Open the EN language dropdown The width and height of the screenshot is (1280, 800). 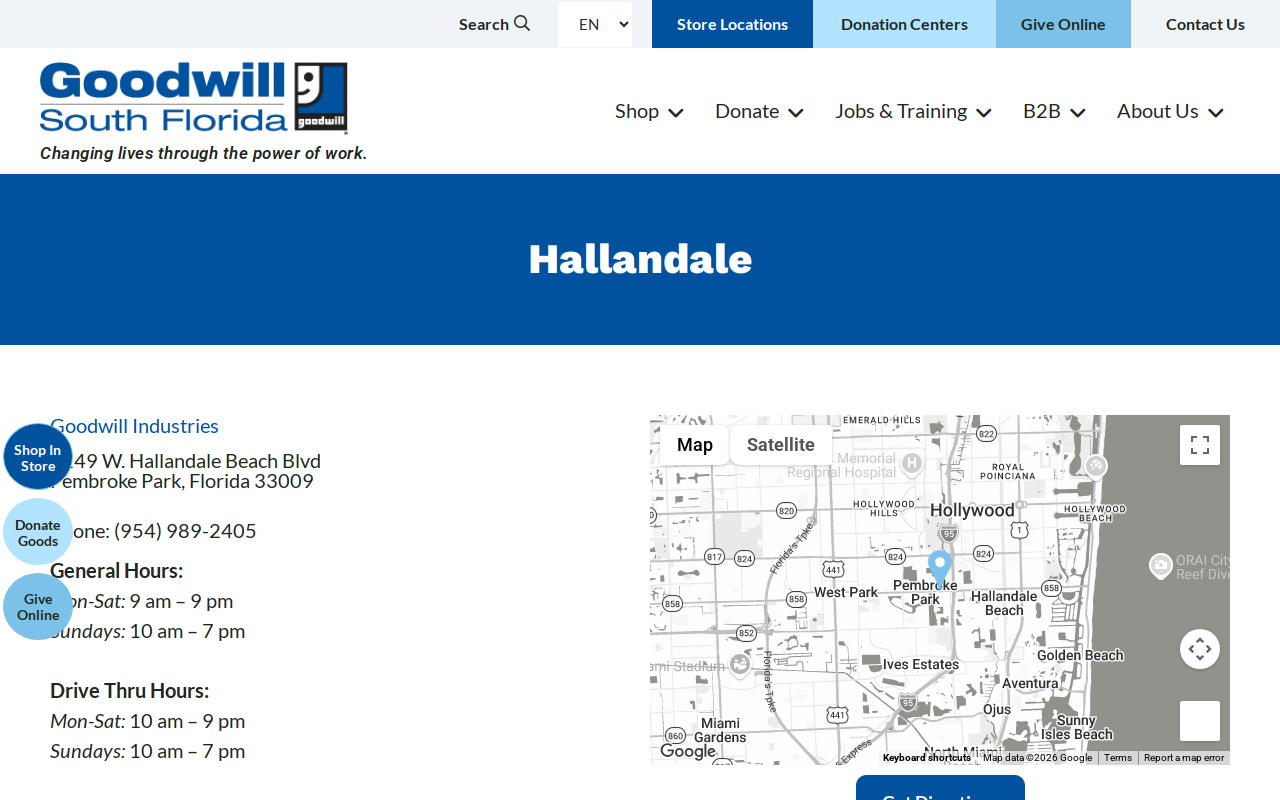[x=595, y=24]
